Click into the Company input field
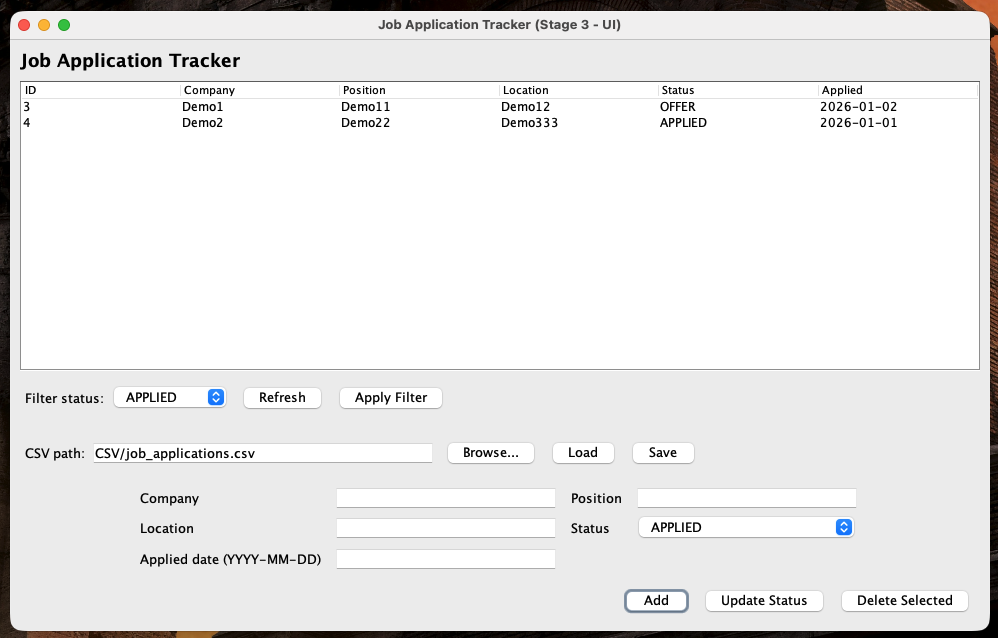The width and height of the screenshot is (998, 638). click(445, 498)
